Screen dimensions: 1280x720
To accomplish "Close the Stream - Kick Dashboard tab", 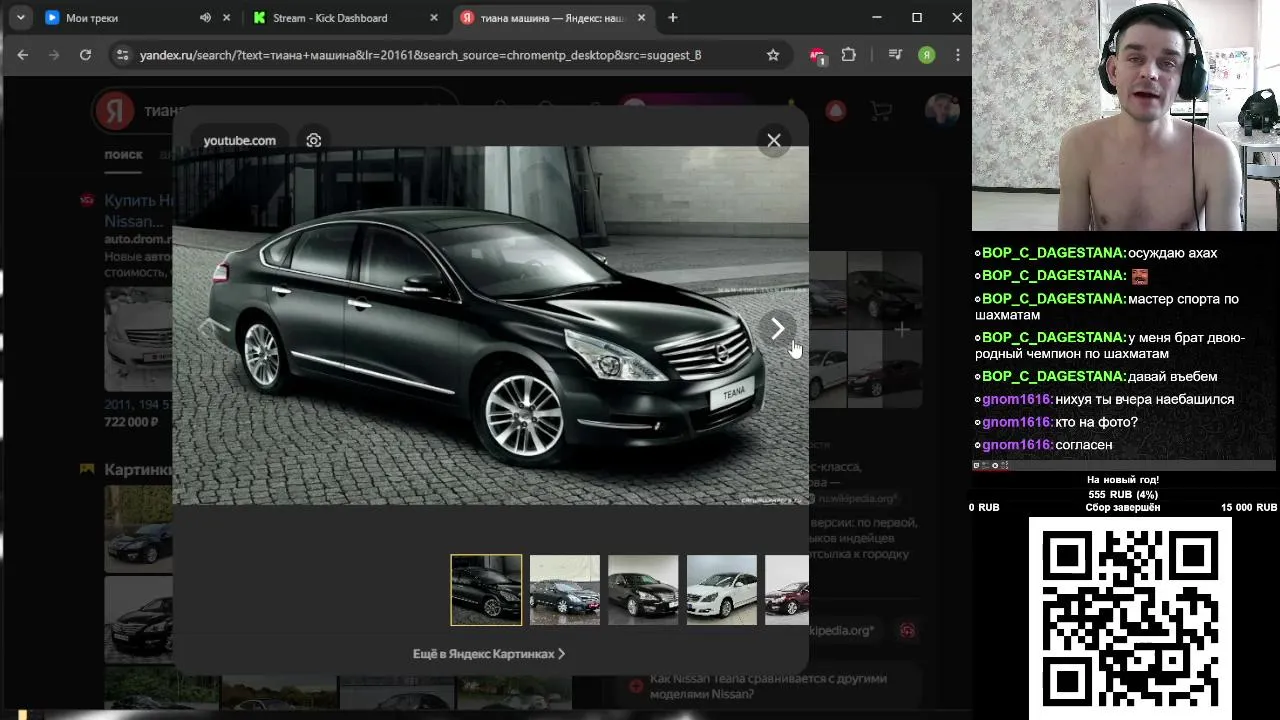I will click(434, 18).
